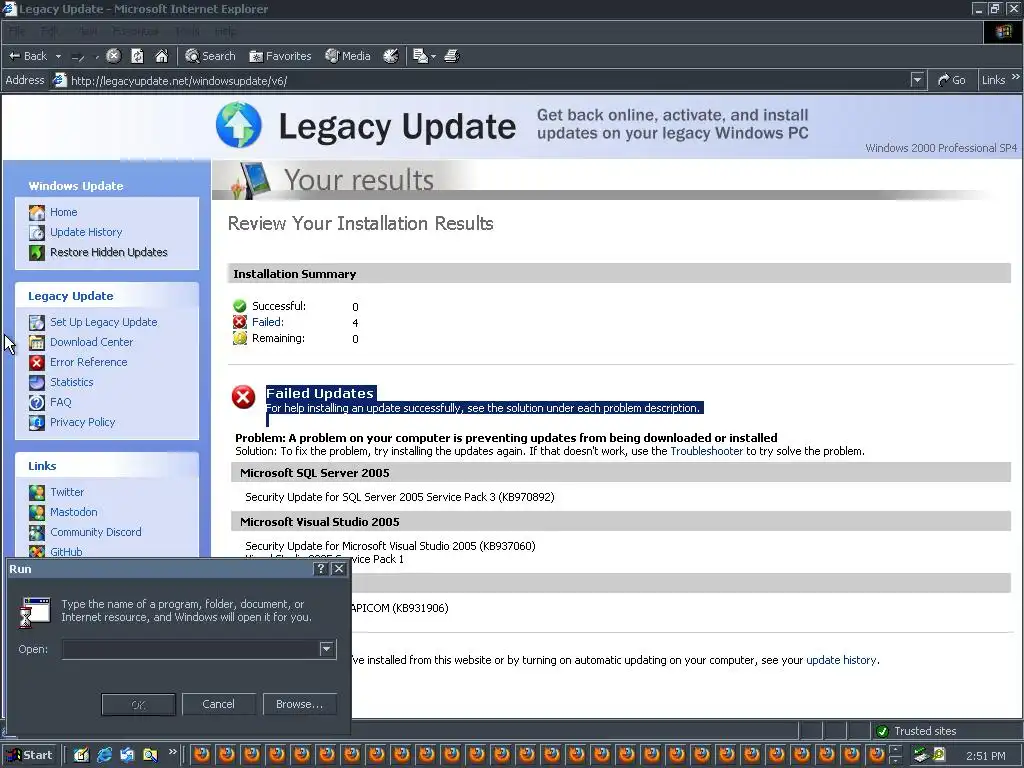The height and width of the screenshot is (768, 1024).
Task: Click the Go button
Action: (952, 80)
